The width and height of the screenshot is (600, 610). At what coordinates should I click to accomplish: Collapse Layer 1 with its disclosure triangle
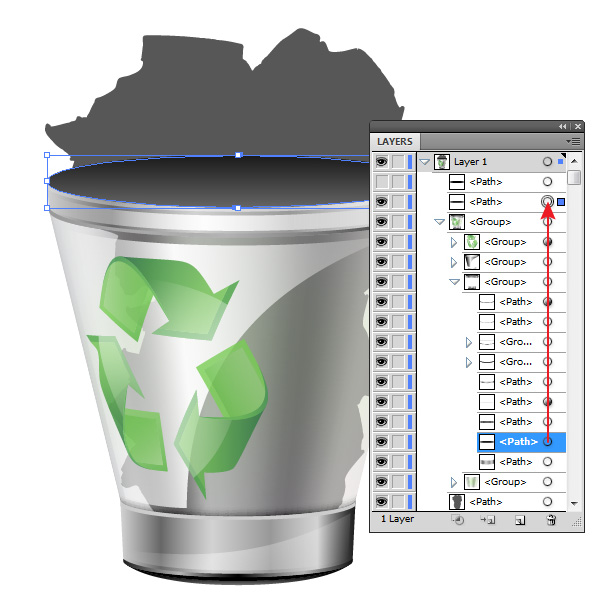point(425,162)
